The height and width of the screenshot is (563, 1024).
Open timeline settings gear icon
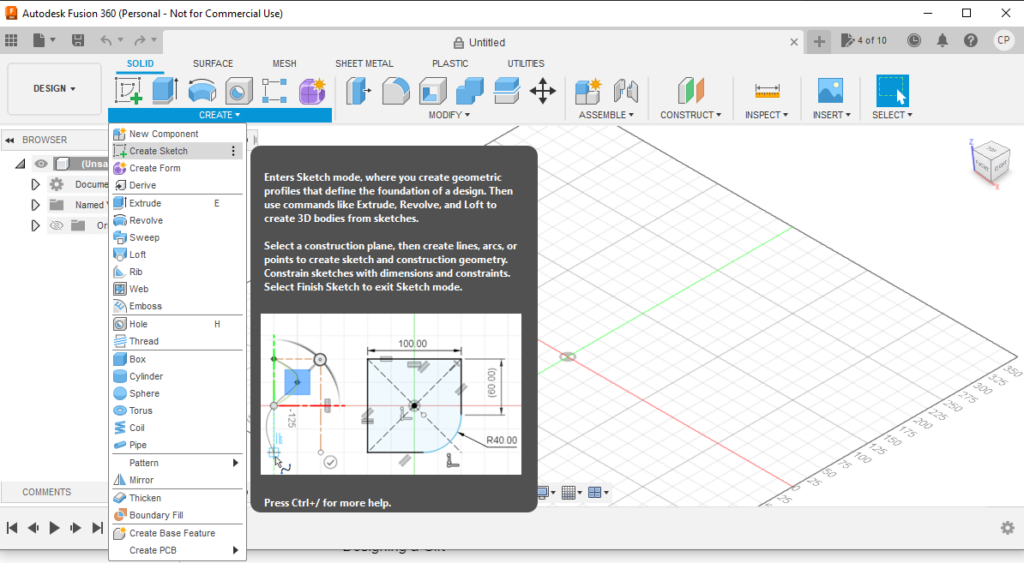pos(1007,527)
